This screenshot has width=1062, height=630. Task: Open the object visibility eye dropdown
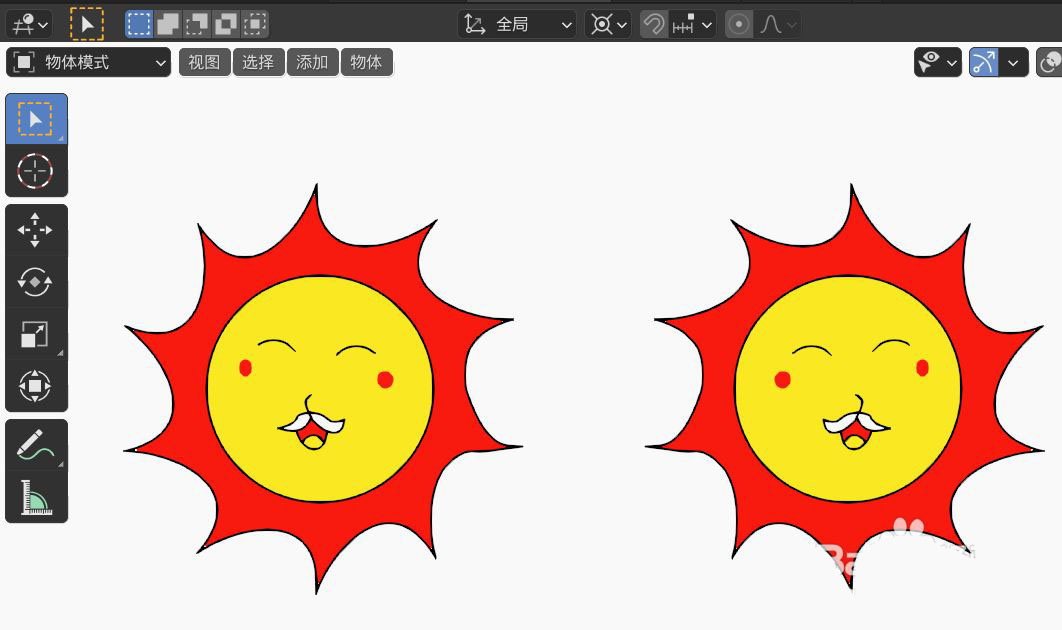point(938,62)
